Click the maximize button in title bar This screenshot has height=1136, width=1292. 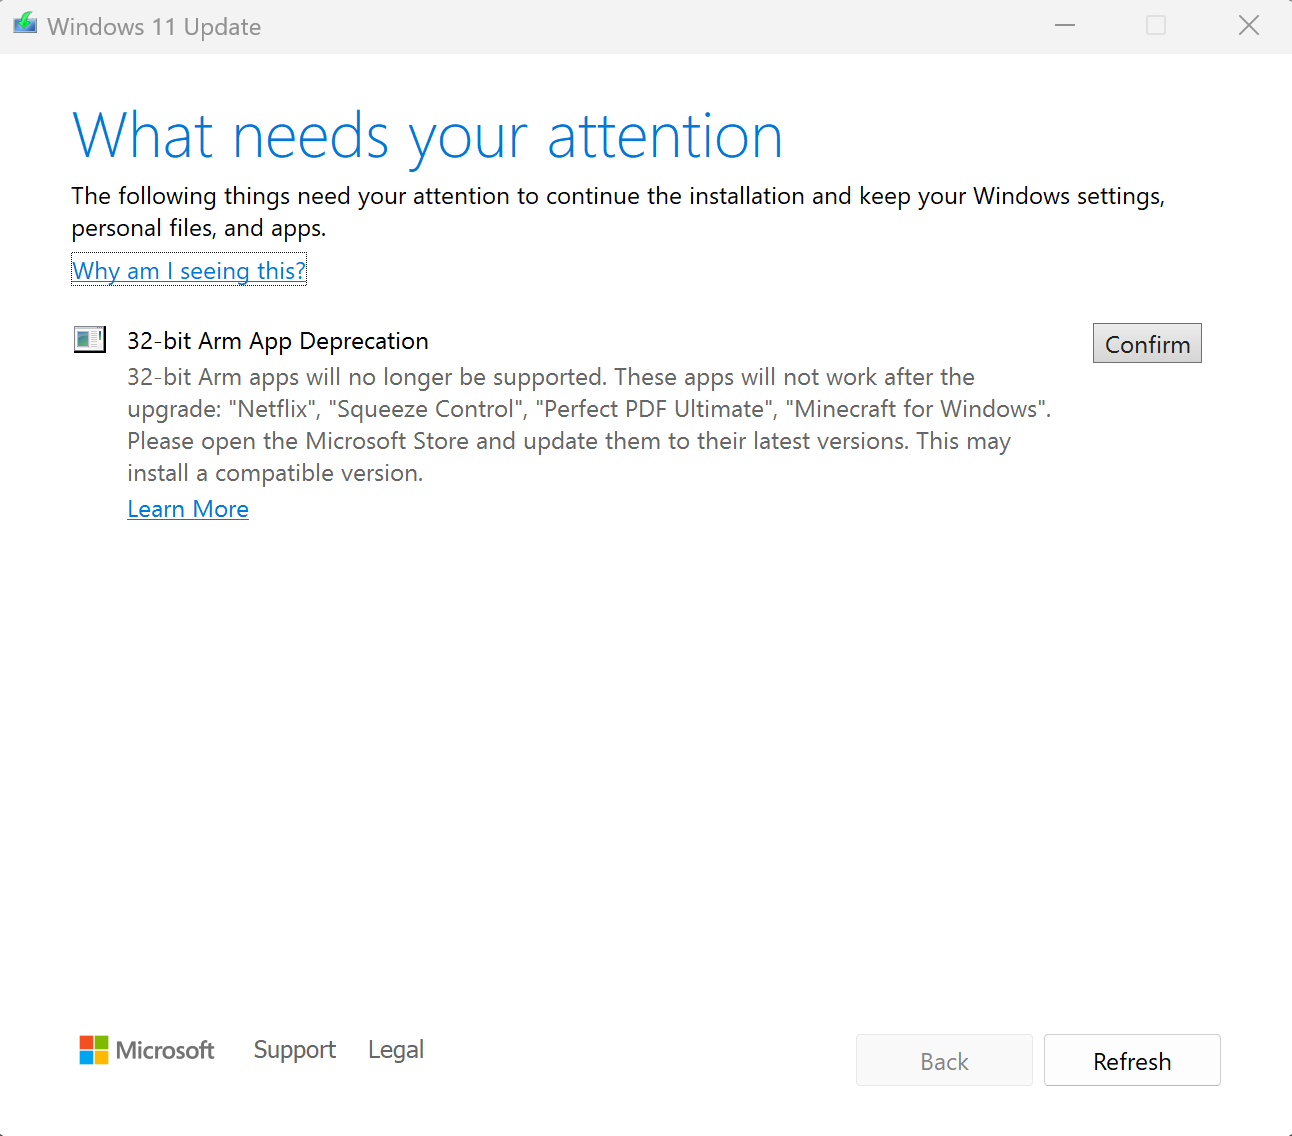coord(1156,25)
